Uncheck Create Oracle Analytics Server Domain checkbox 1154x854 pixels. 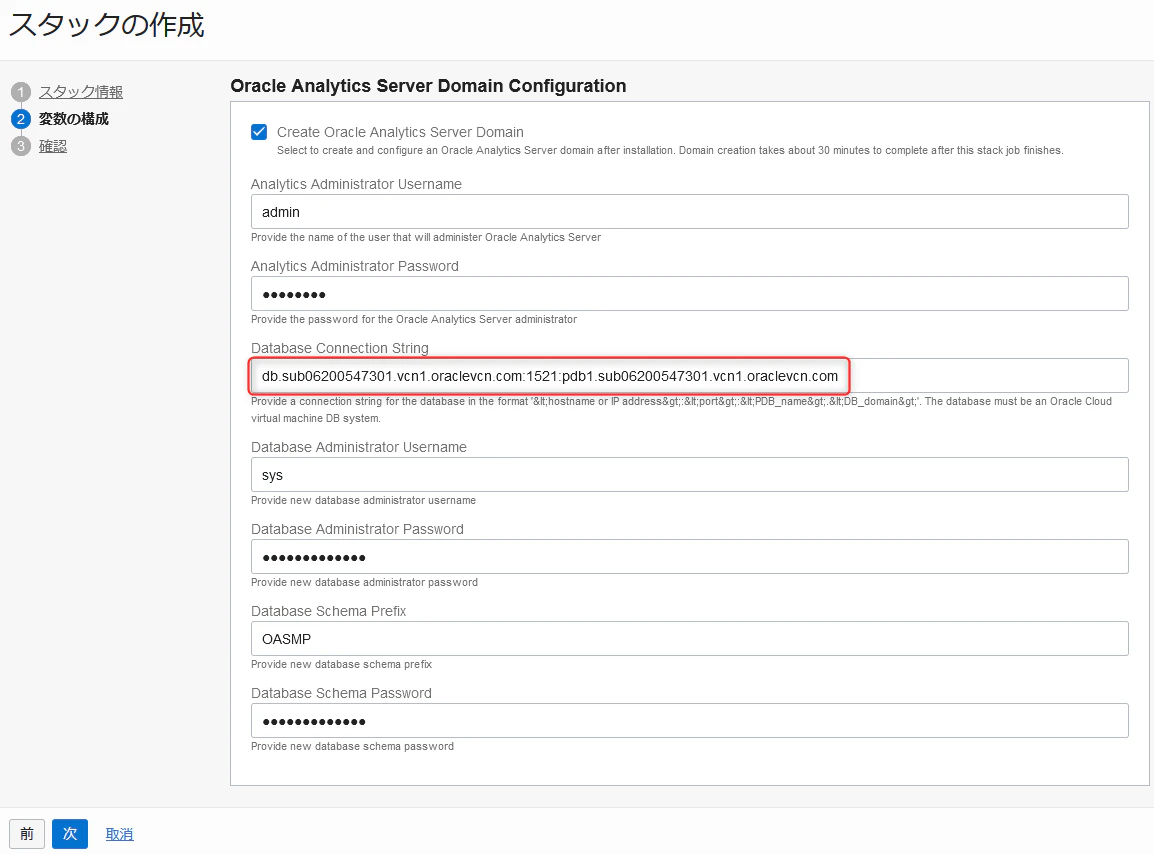pyautogui.click(x=259, y=132)
